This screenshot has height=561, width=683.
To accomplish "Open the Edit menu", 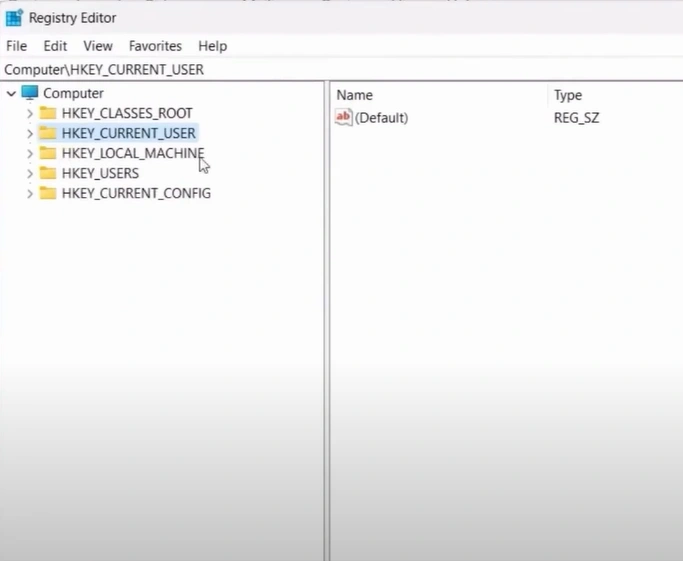I will click(x=55, y=46).
